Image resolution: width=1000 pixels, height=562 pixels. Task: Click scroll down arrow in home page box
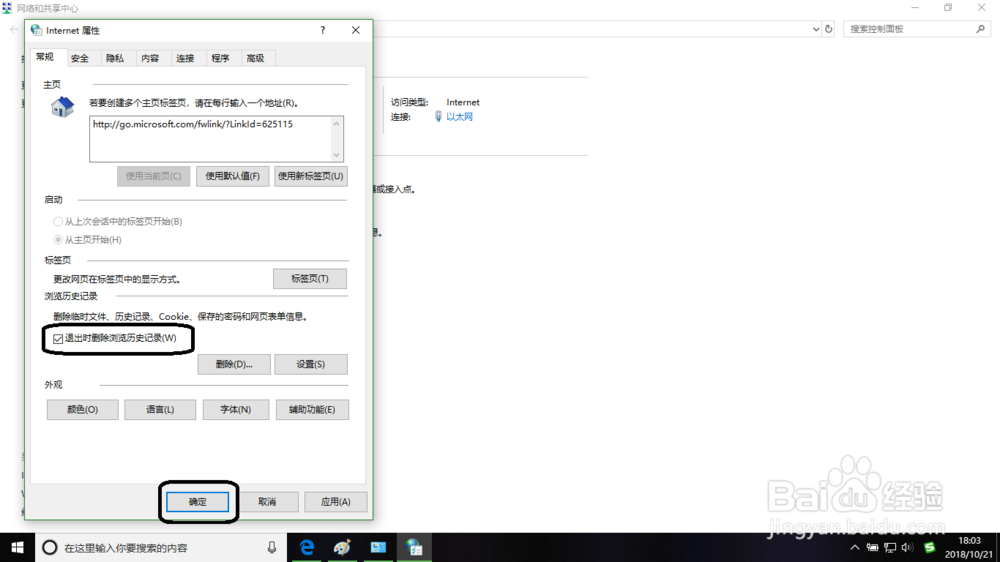[336, 154]
